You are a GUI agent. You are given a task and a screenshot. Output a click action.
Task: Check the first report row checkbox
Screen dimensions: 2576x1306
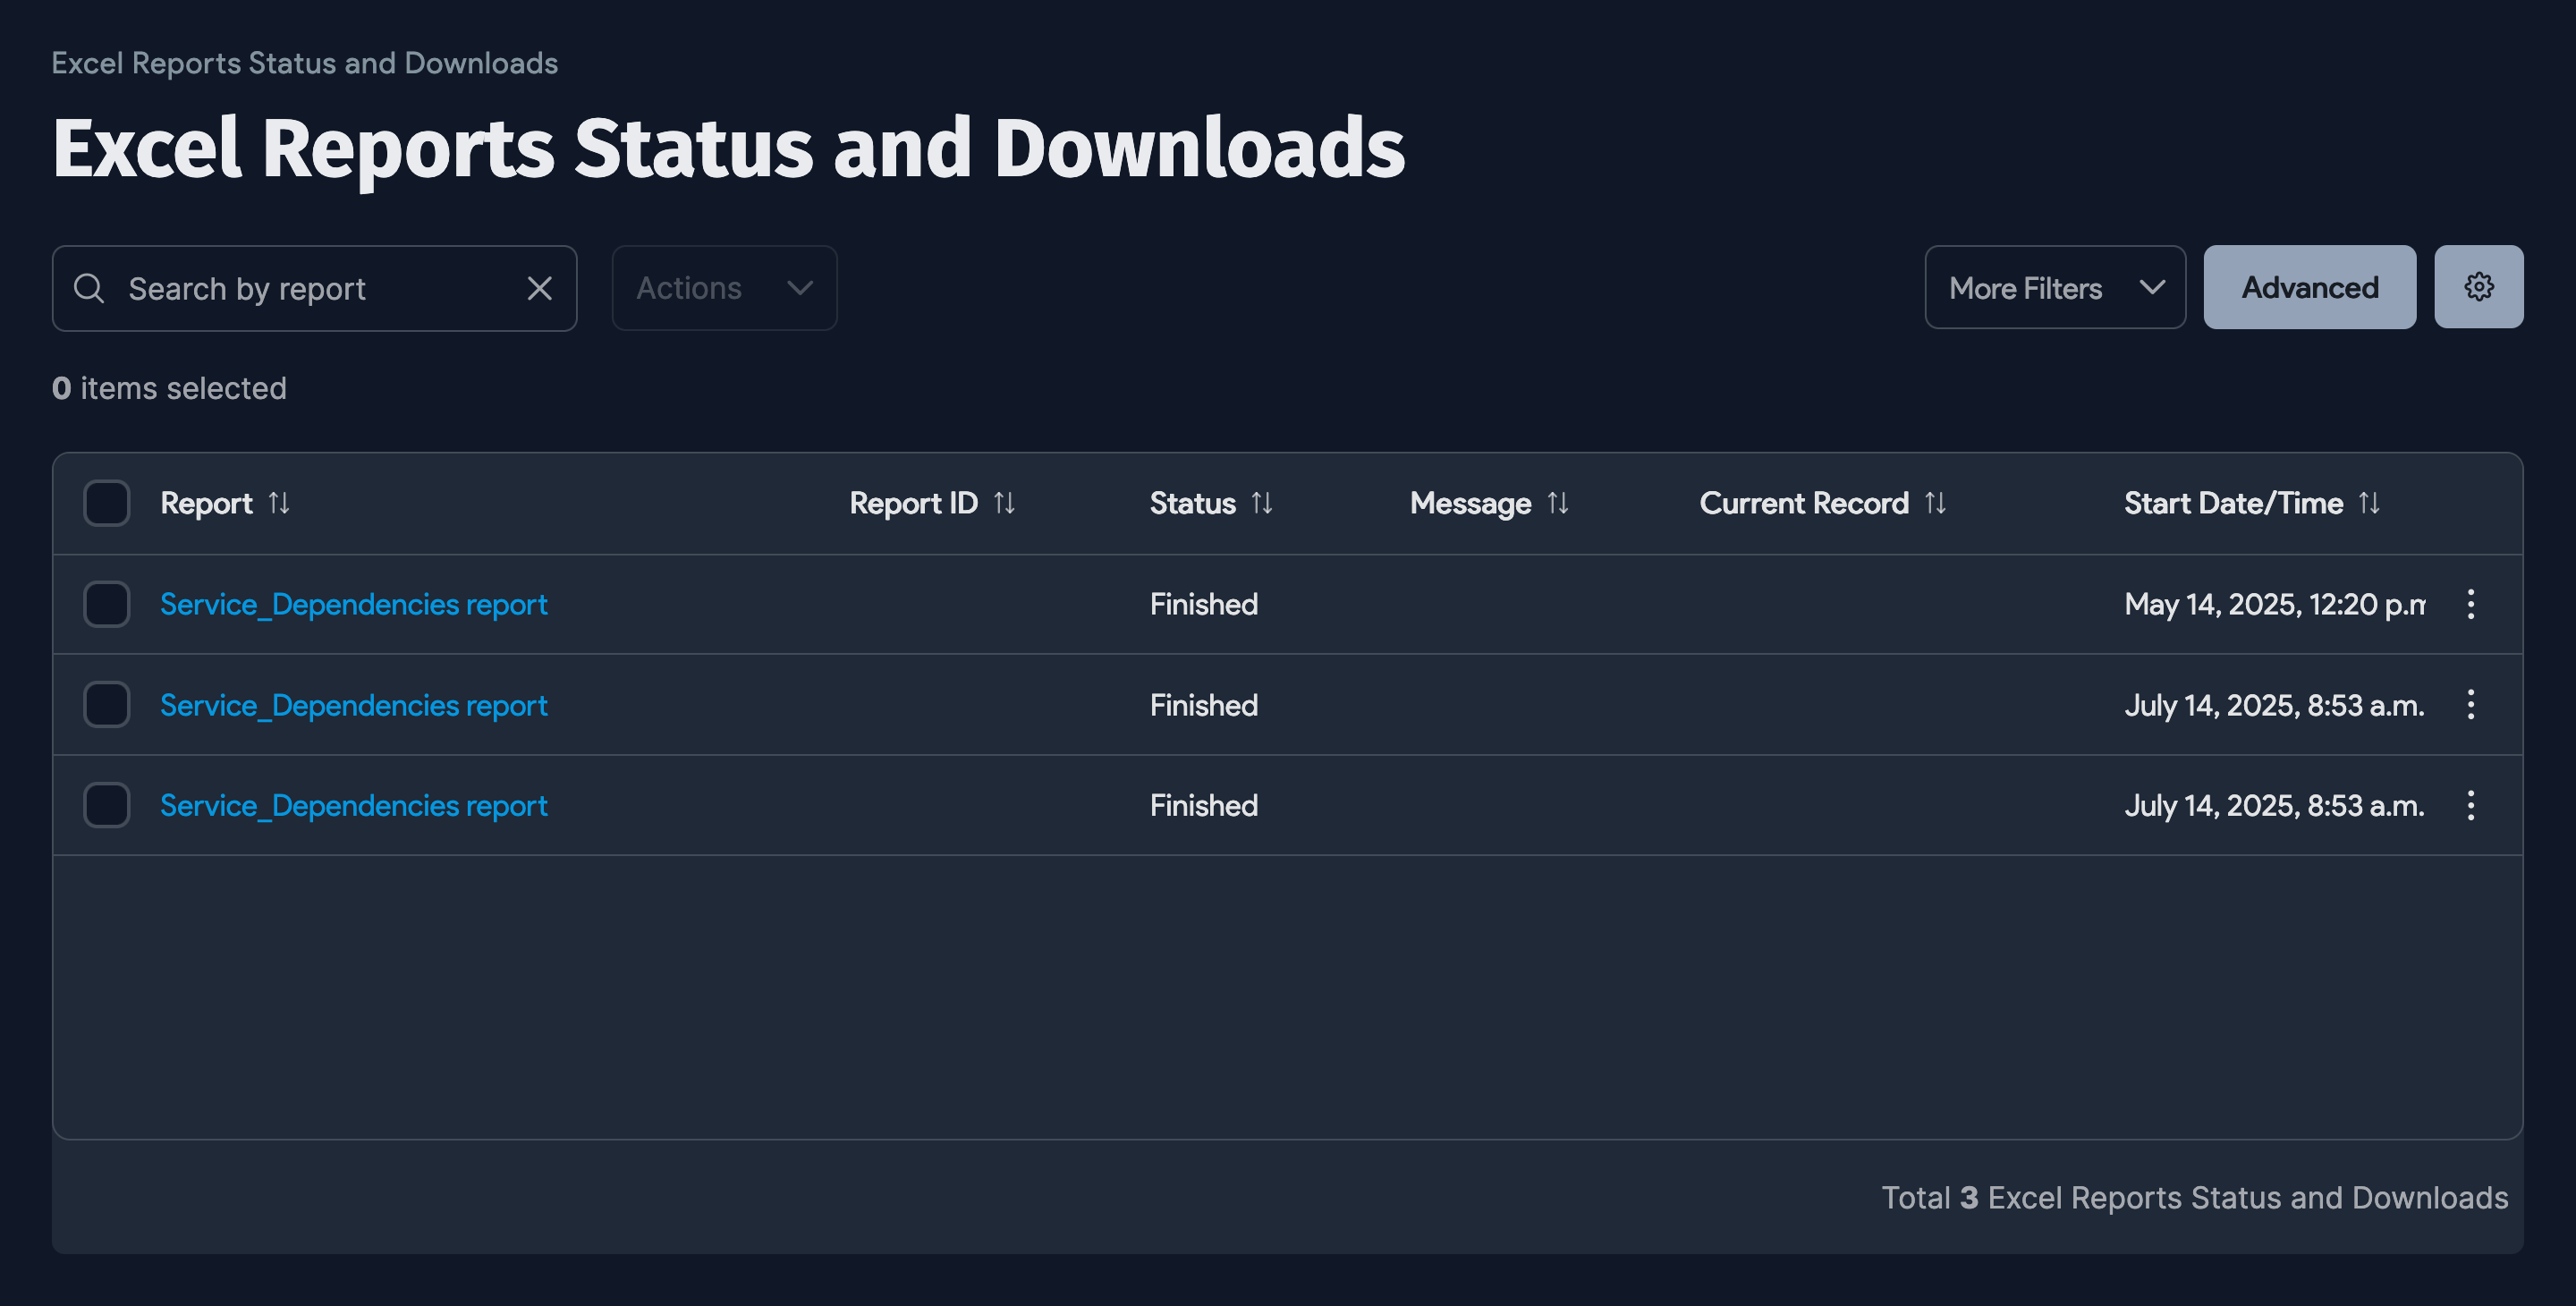click(106, 604)
